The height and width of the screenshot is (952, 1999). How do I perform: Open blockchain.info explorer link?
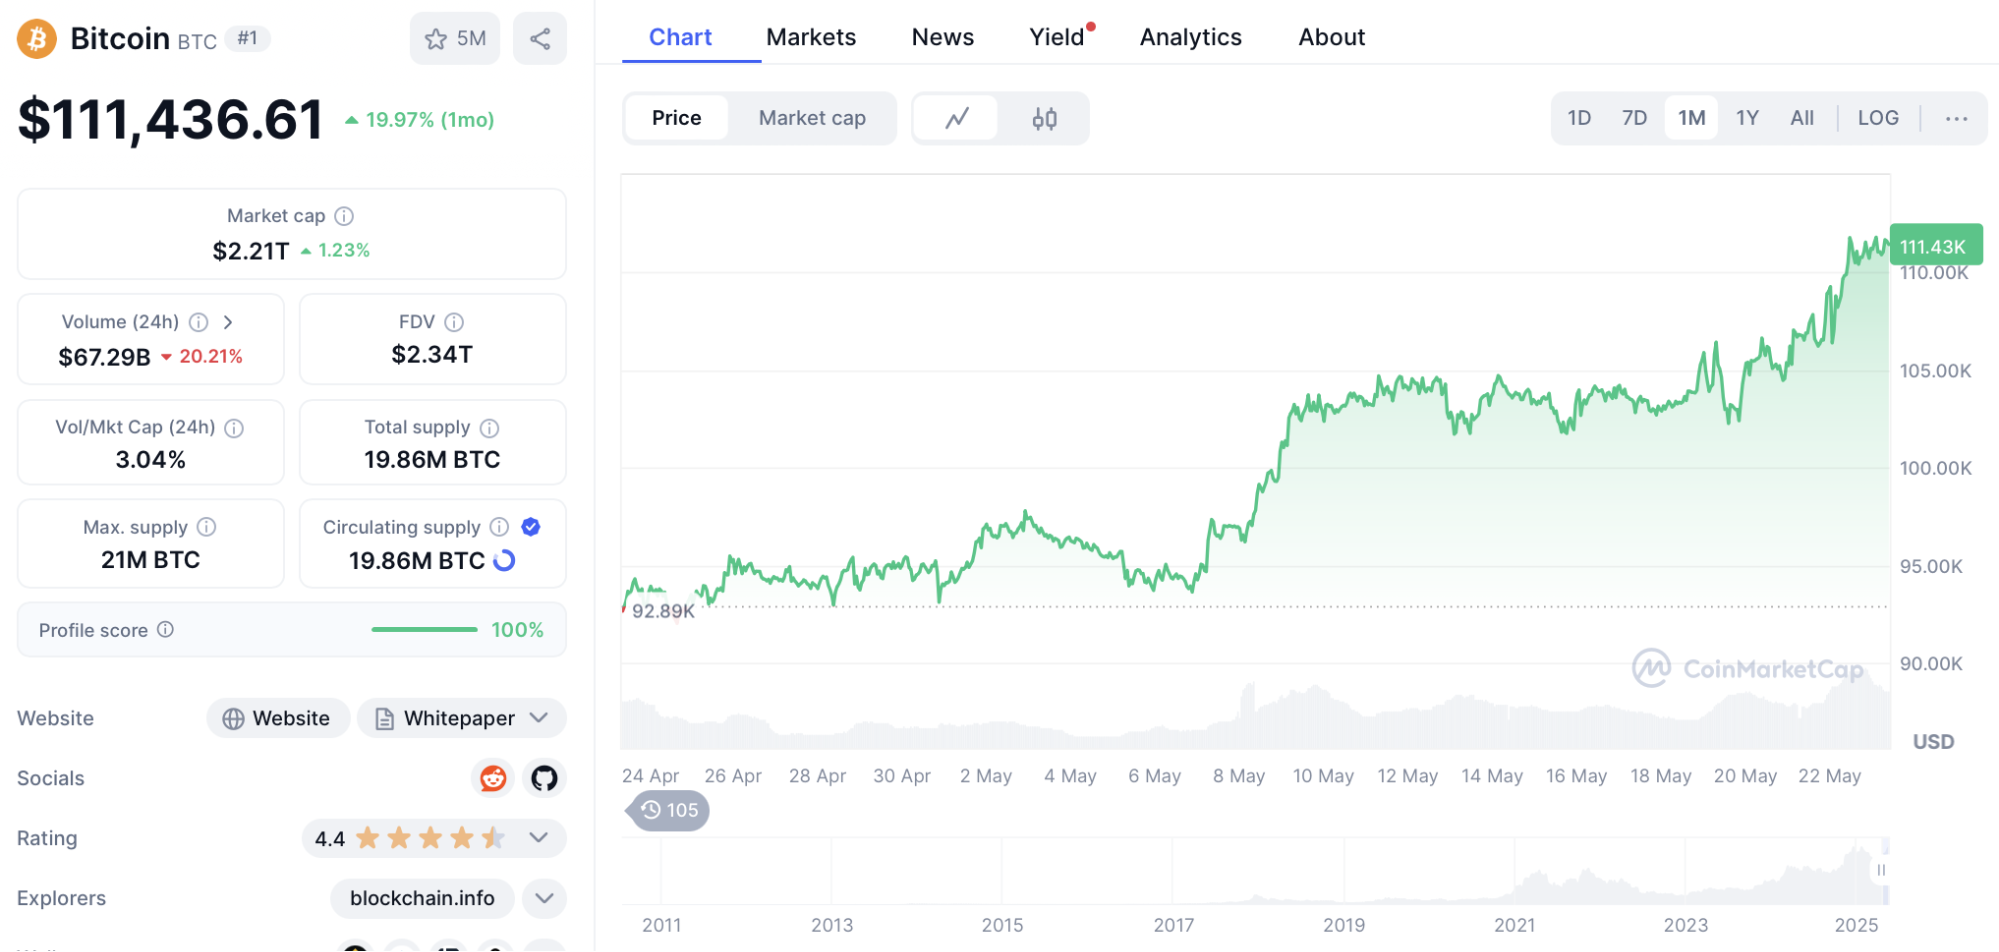coord(422,898)
